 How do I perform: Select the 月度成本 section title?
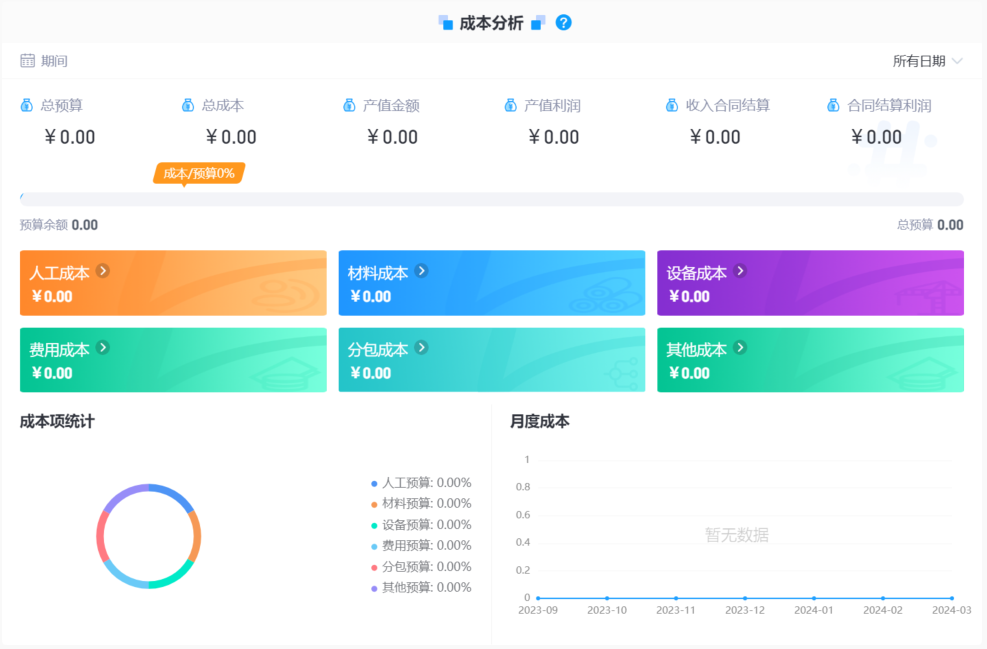point(537,421)
